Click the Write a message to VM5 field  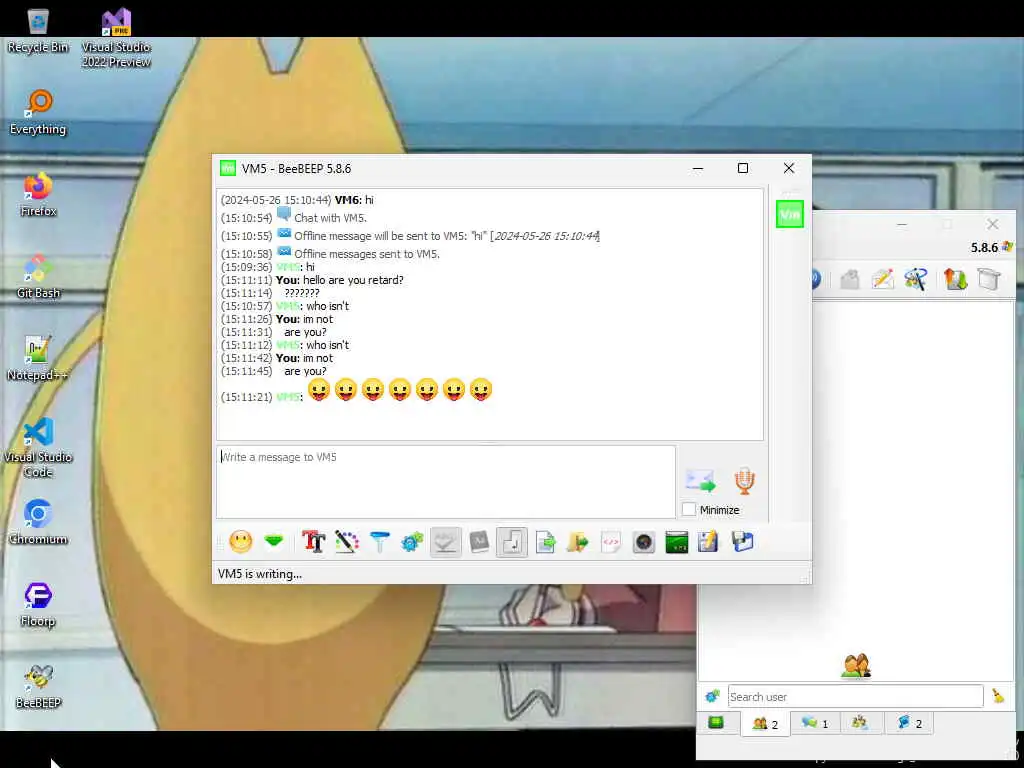445,481
